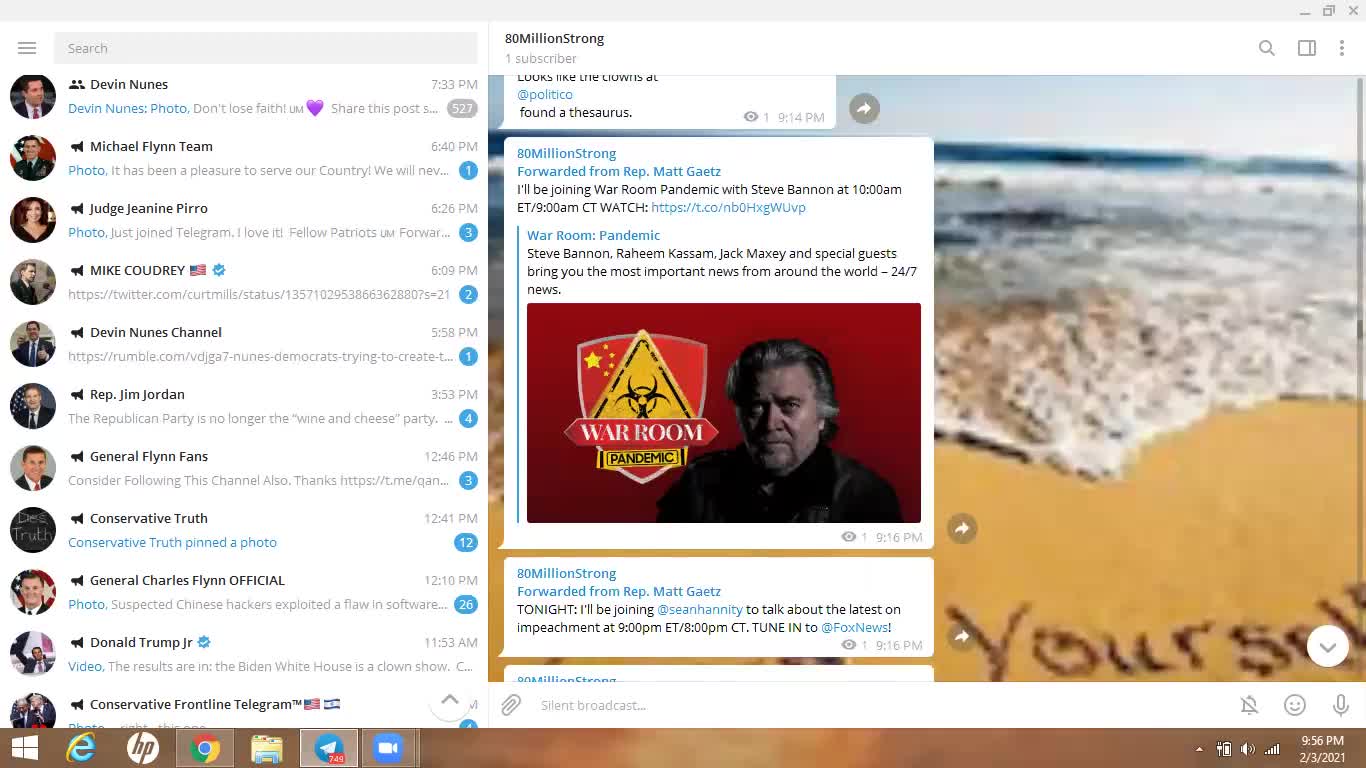This screenshot has width=1366, height=768.
Task: Click the 527 unread badge
Action: tap(462, 108)
